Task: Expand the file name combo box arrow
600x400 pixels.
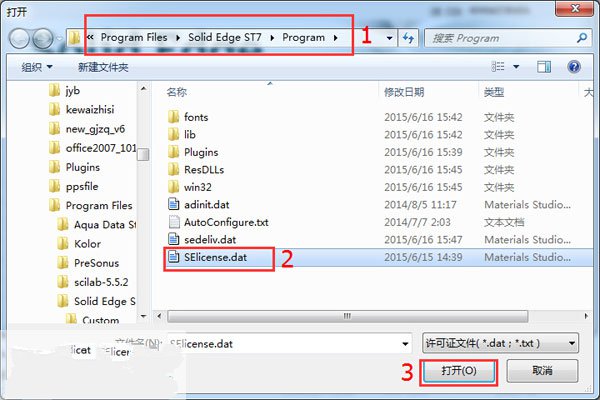Action: (x=405, y=344)
